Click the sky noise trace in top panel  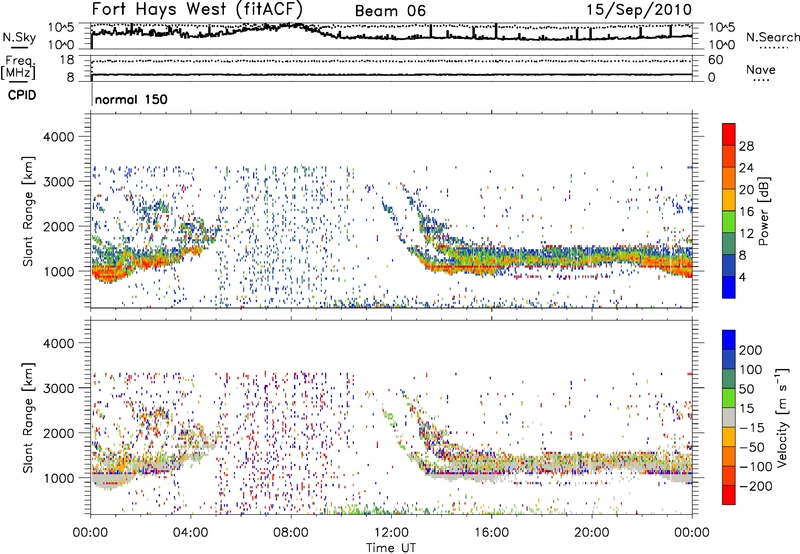click(391, 35)
